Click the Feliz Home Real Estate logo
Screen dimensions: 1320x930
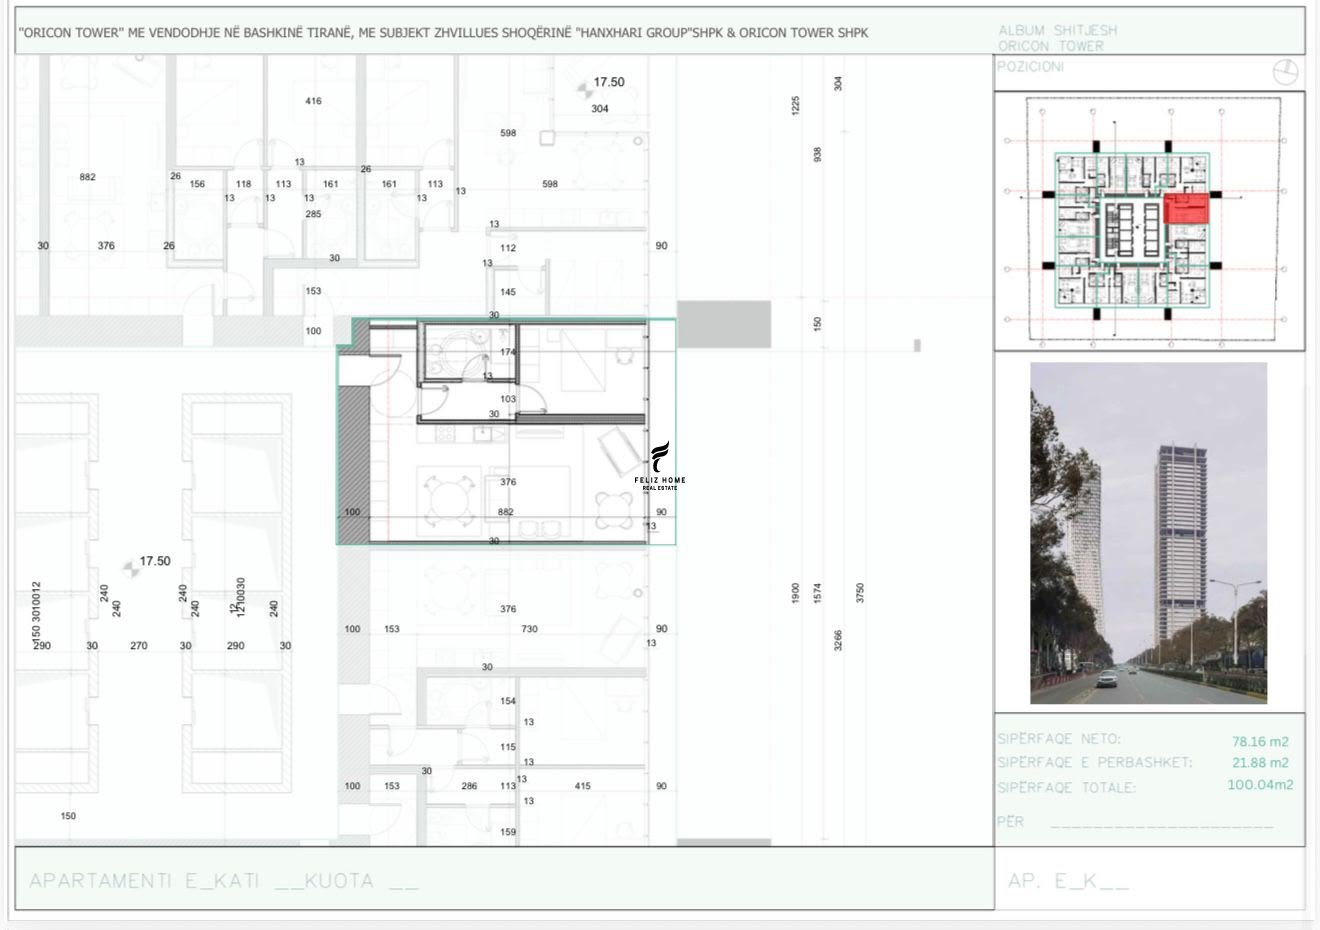coord(660,466)
